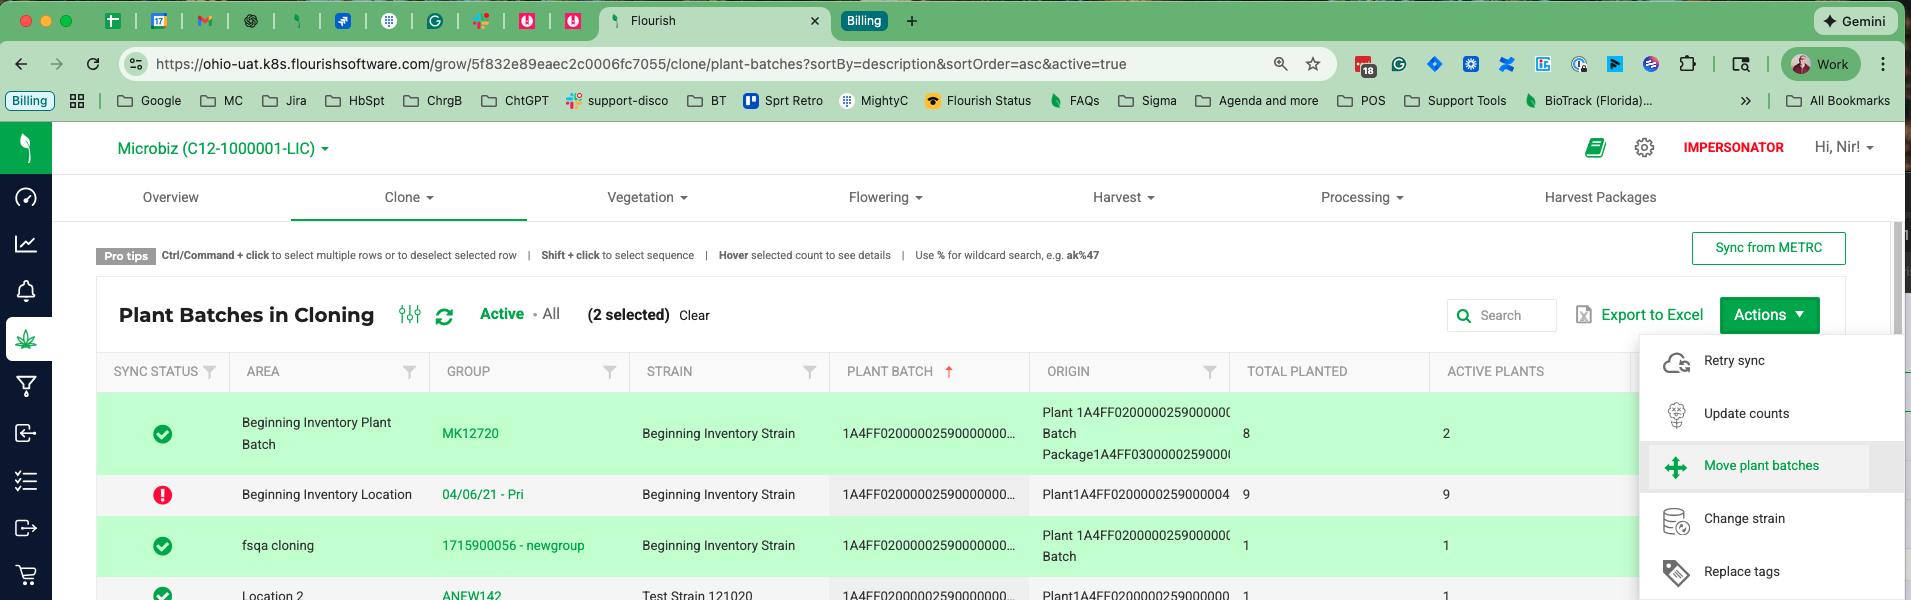
Task: Go to the Harvest Packages tab
Action: coord(1599,198)
